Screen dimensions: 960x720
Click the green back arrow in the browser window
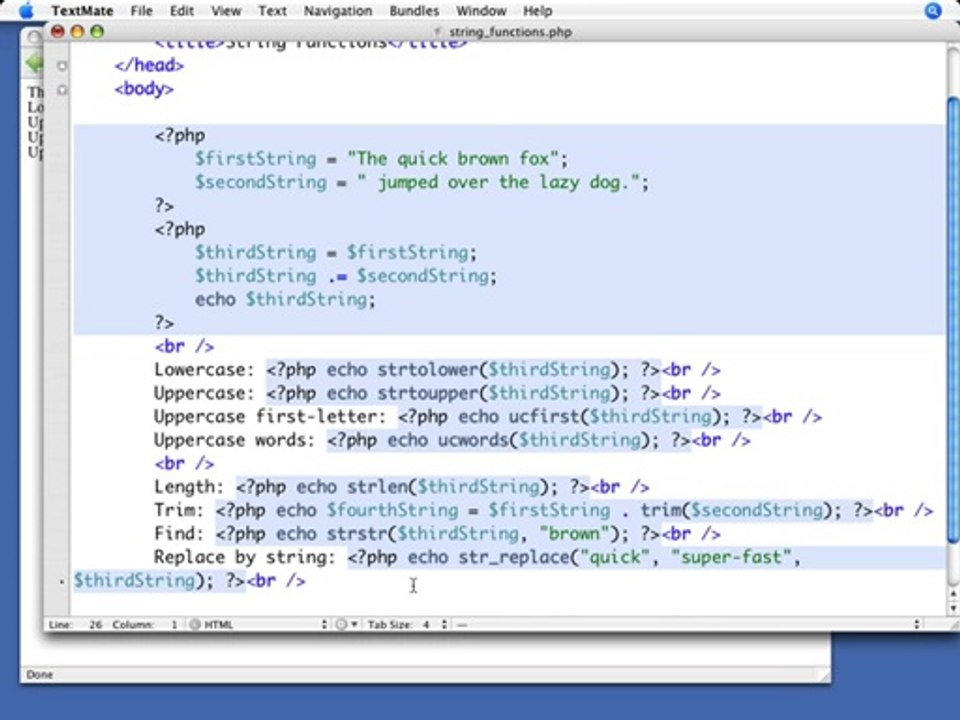34,63
